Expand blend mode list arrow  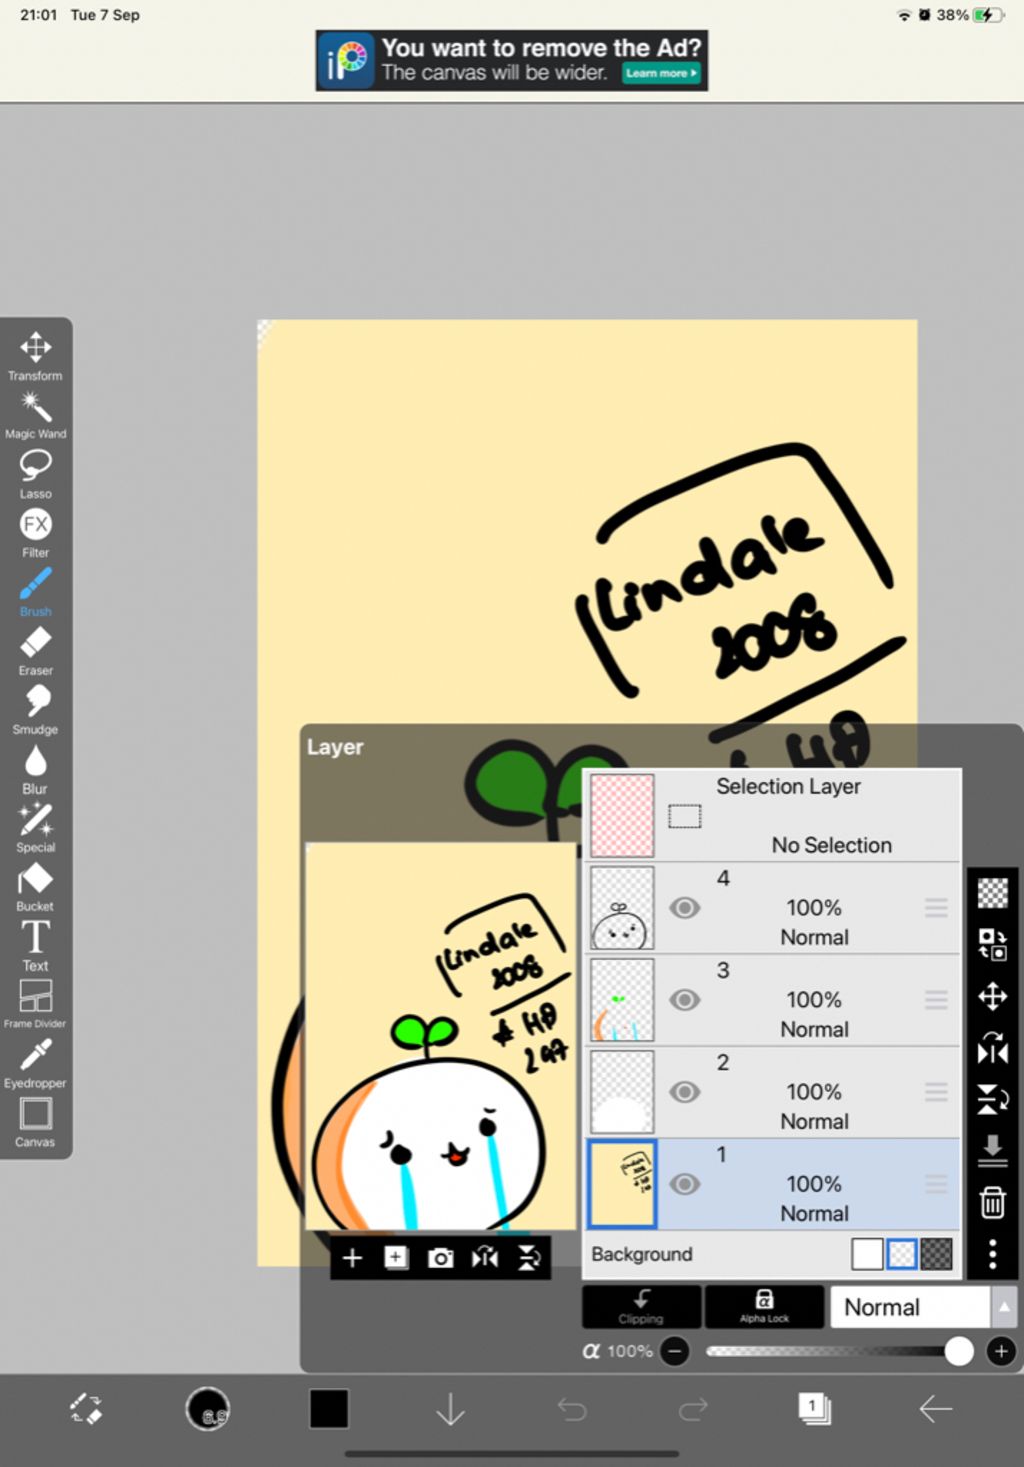(x=1004, y=1307)
